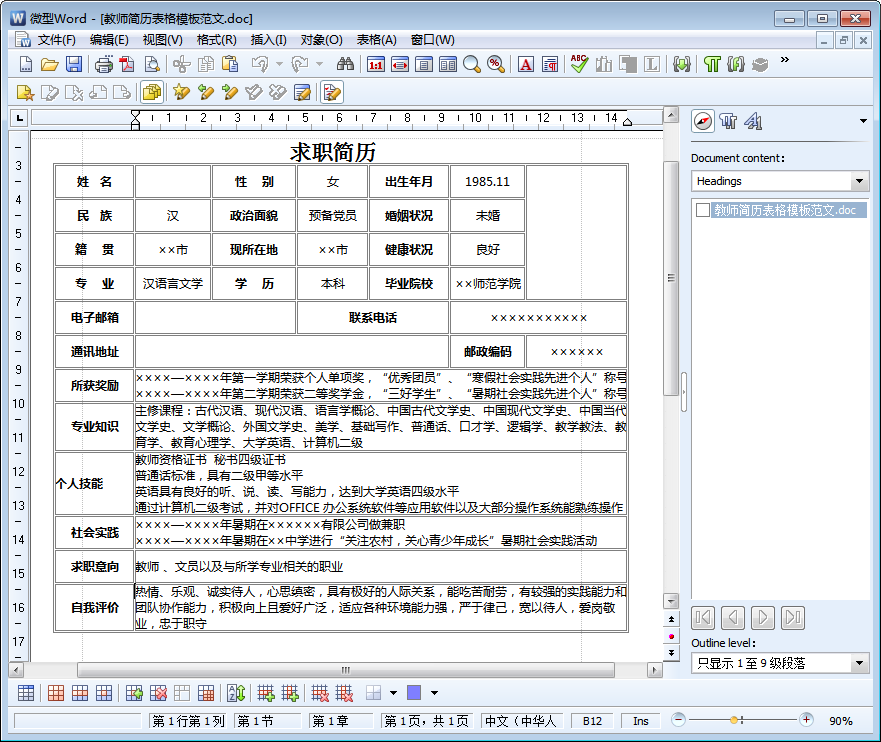Open the 视图(V) menu
This screenshot has height=742, width=881.
pyautogui.click(x=162, y=40)
